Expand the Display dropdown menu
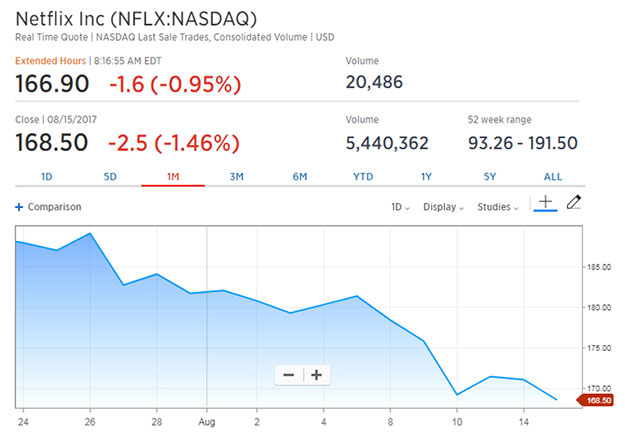The height and width of the screenshot is (442, 625). tap(443, 208)
